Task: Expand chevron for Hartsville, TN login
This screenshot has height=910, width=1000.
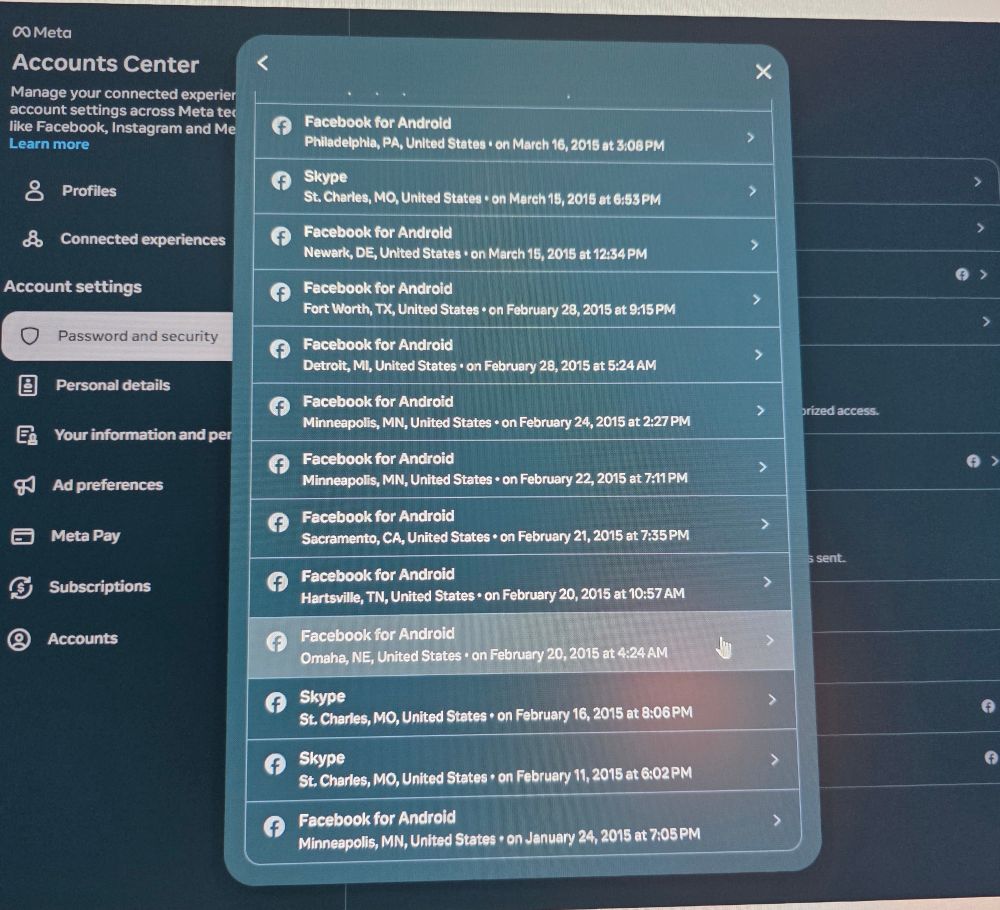Action: pos(767,582)
